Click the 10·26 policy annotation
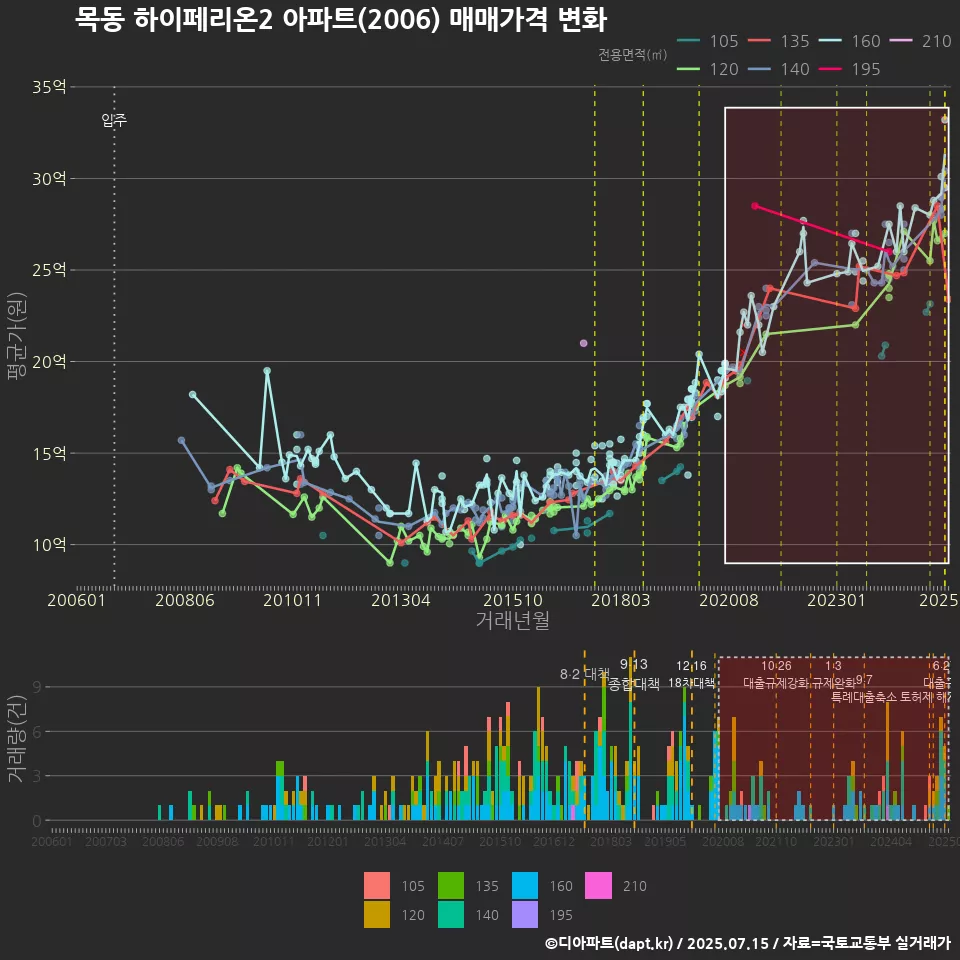 (x=776, y=666)
